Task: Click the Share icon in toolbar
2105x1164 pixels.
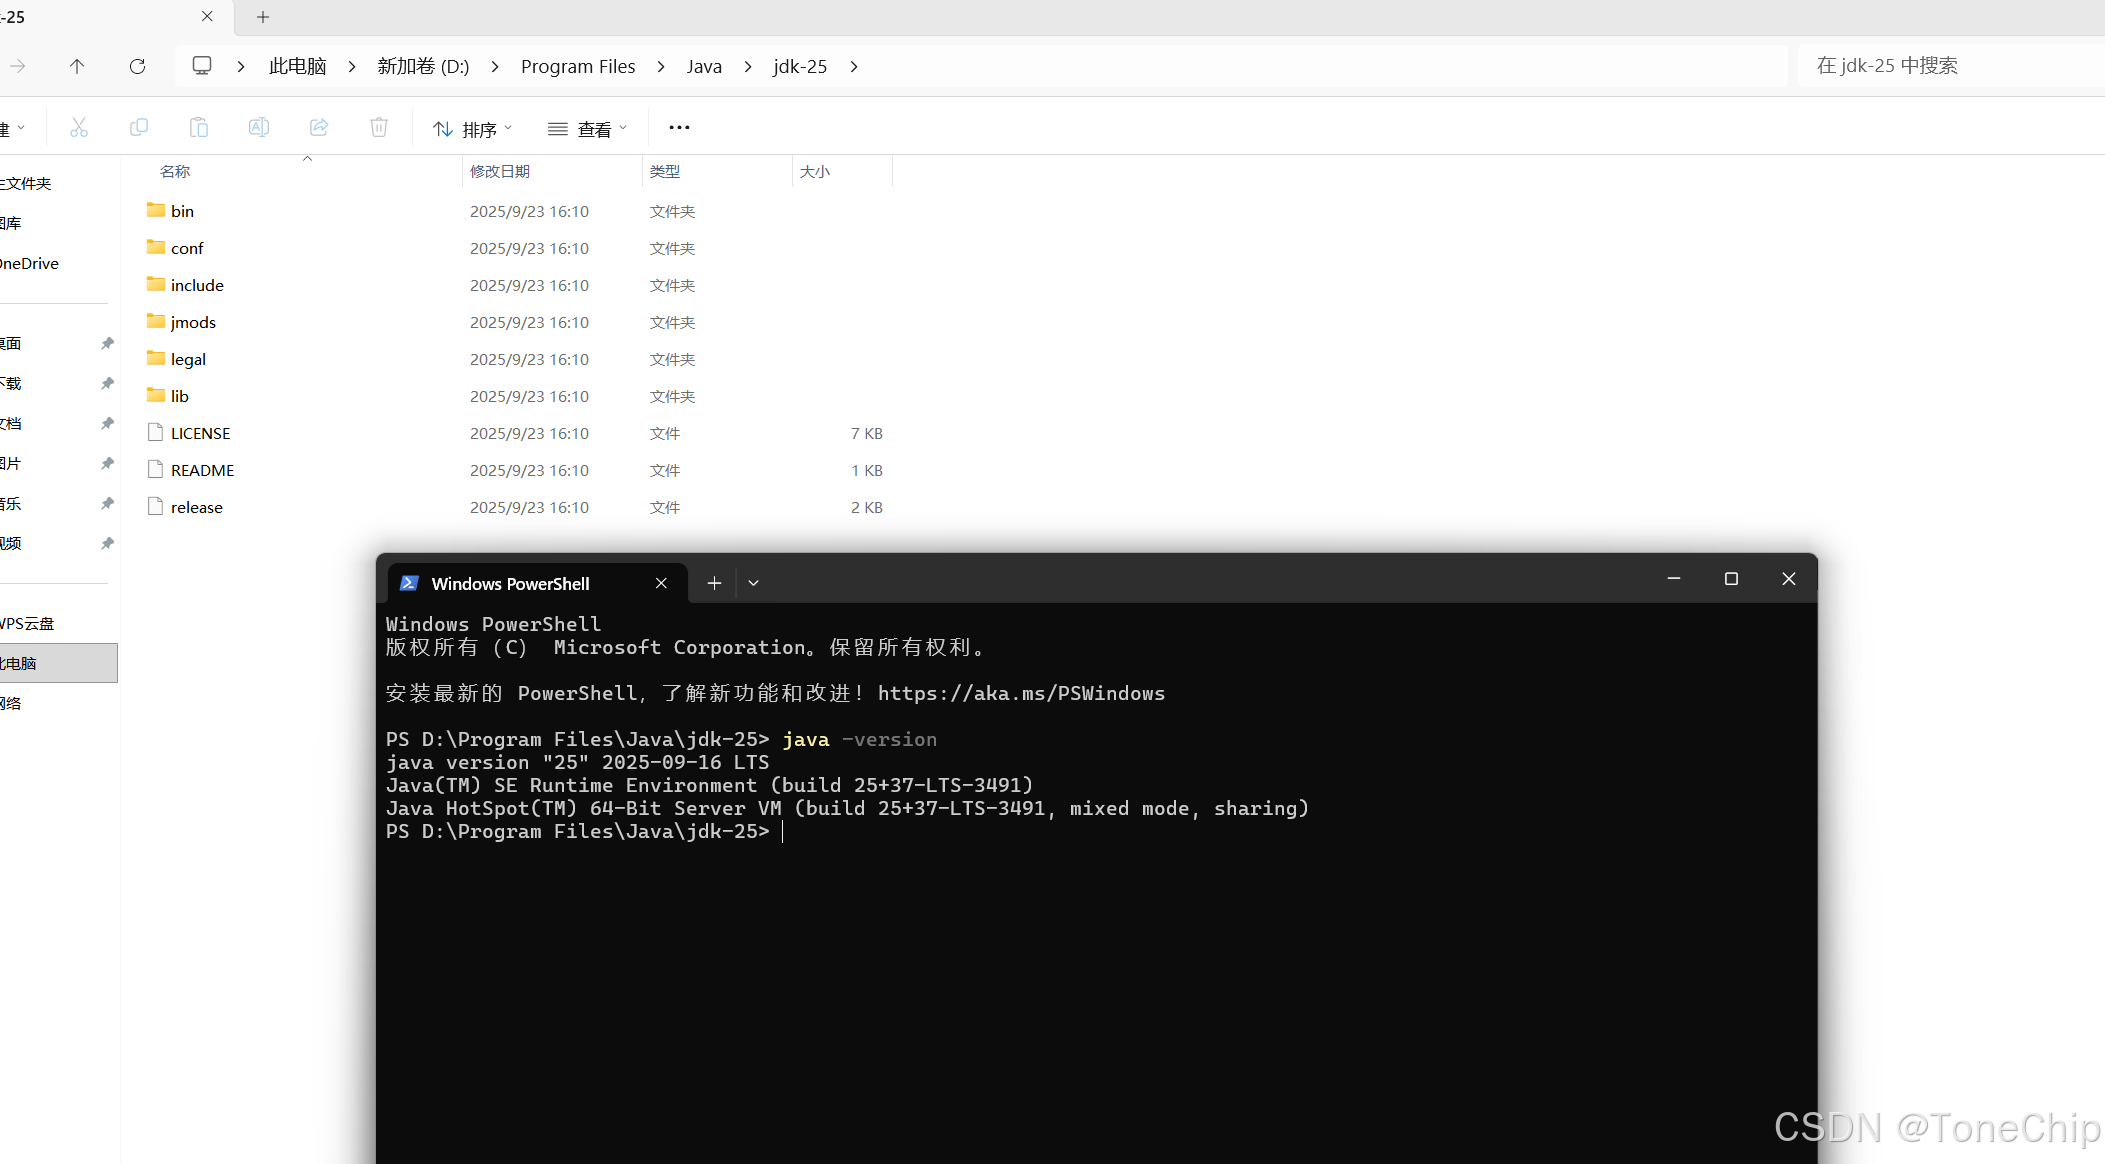Action: click(319, 127)
